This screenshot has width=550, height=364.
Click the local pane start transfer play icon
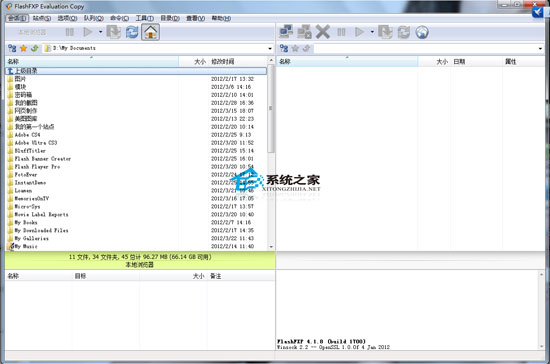(x=88, y=32)
